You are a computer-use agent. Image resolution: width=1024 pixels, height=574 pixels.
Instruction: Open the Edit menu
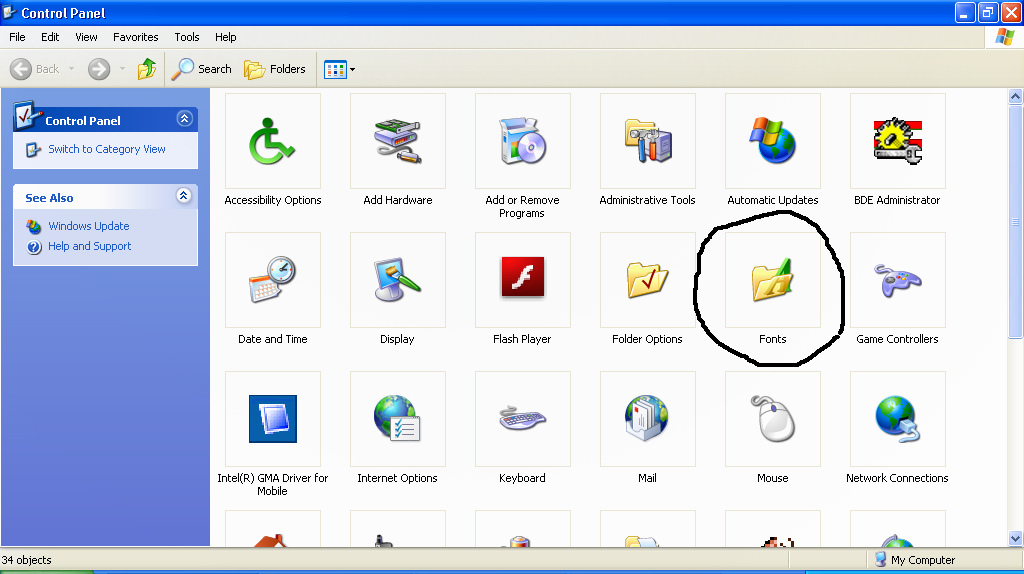pos(50,37)
